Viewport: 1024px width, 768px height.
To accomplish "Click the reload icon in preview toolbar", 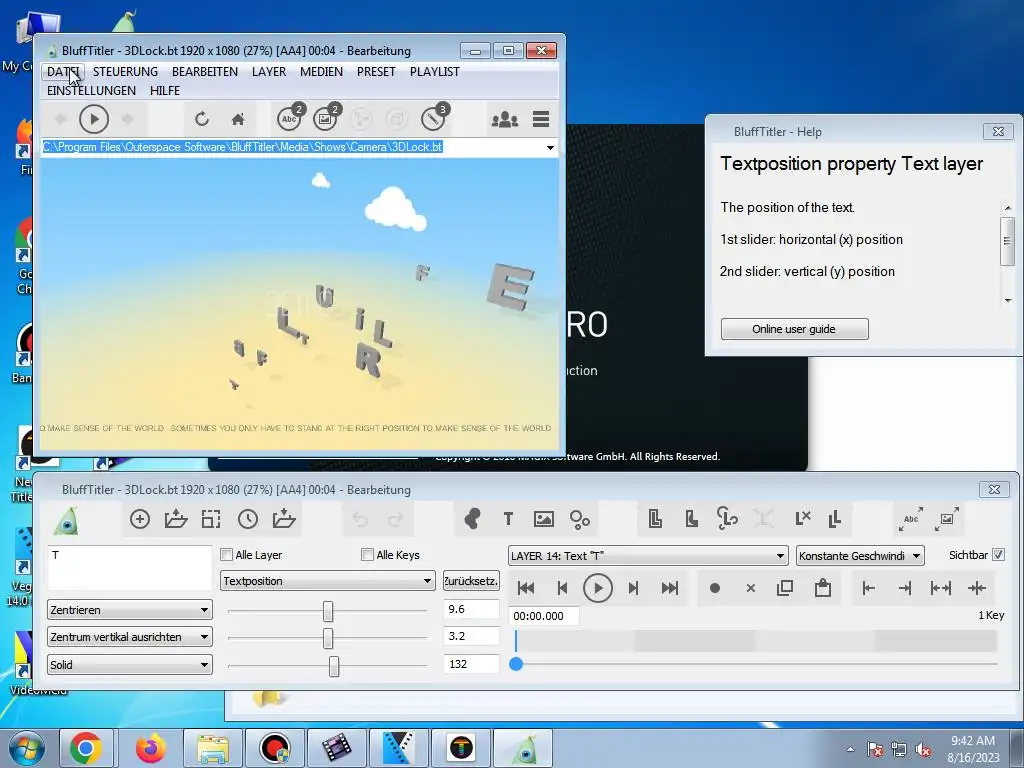I will pyautogui.click(x=202, y=120).
